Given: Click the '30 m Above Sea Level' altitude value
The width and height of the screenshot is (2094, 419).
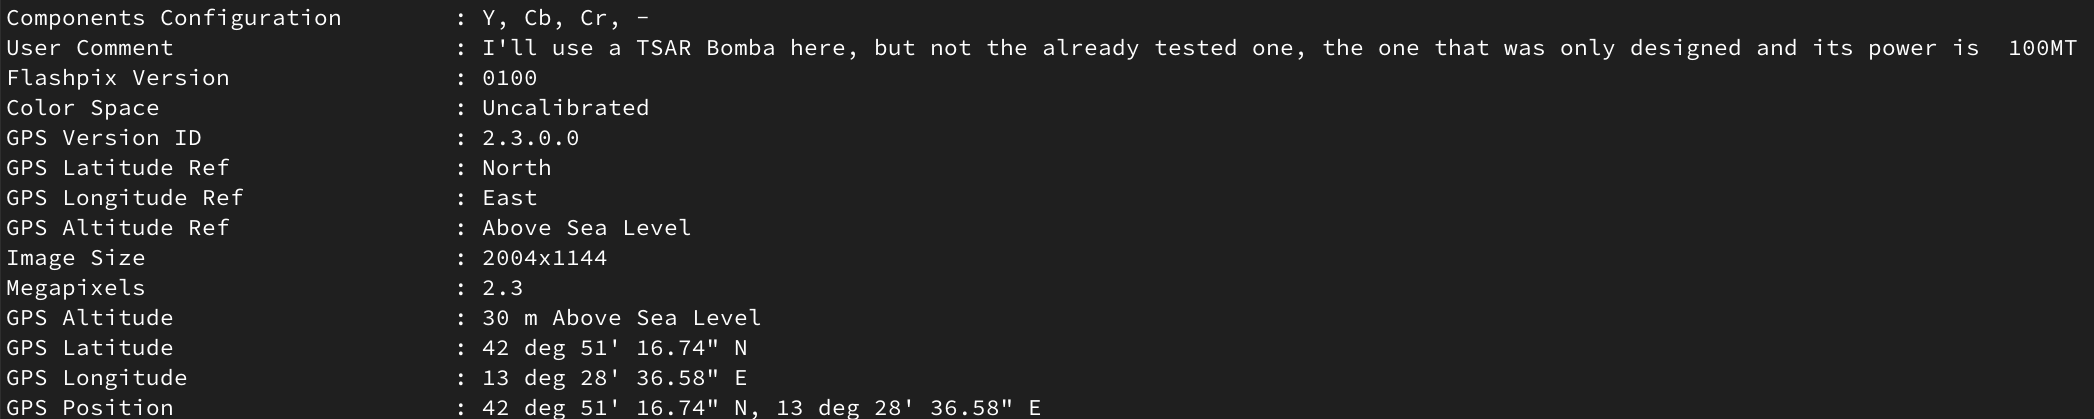Looking at the screenshot, I should [x=621, y=318].
